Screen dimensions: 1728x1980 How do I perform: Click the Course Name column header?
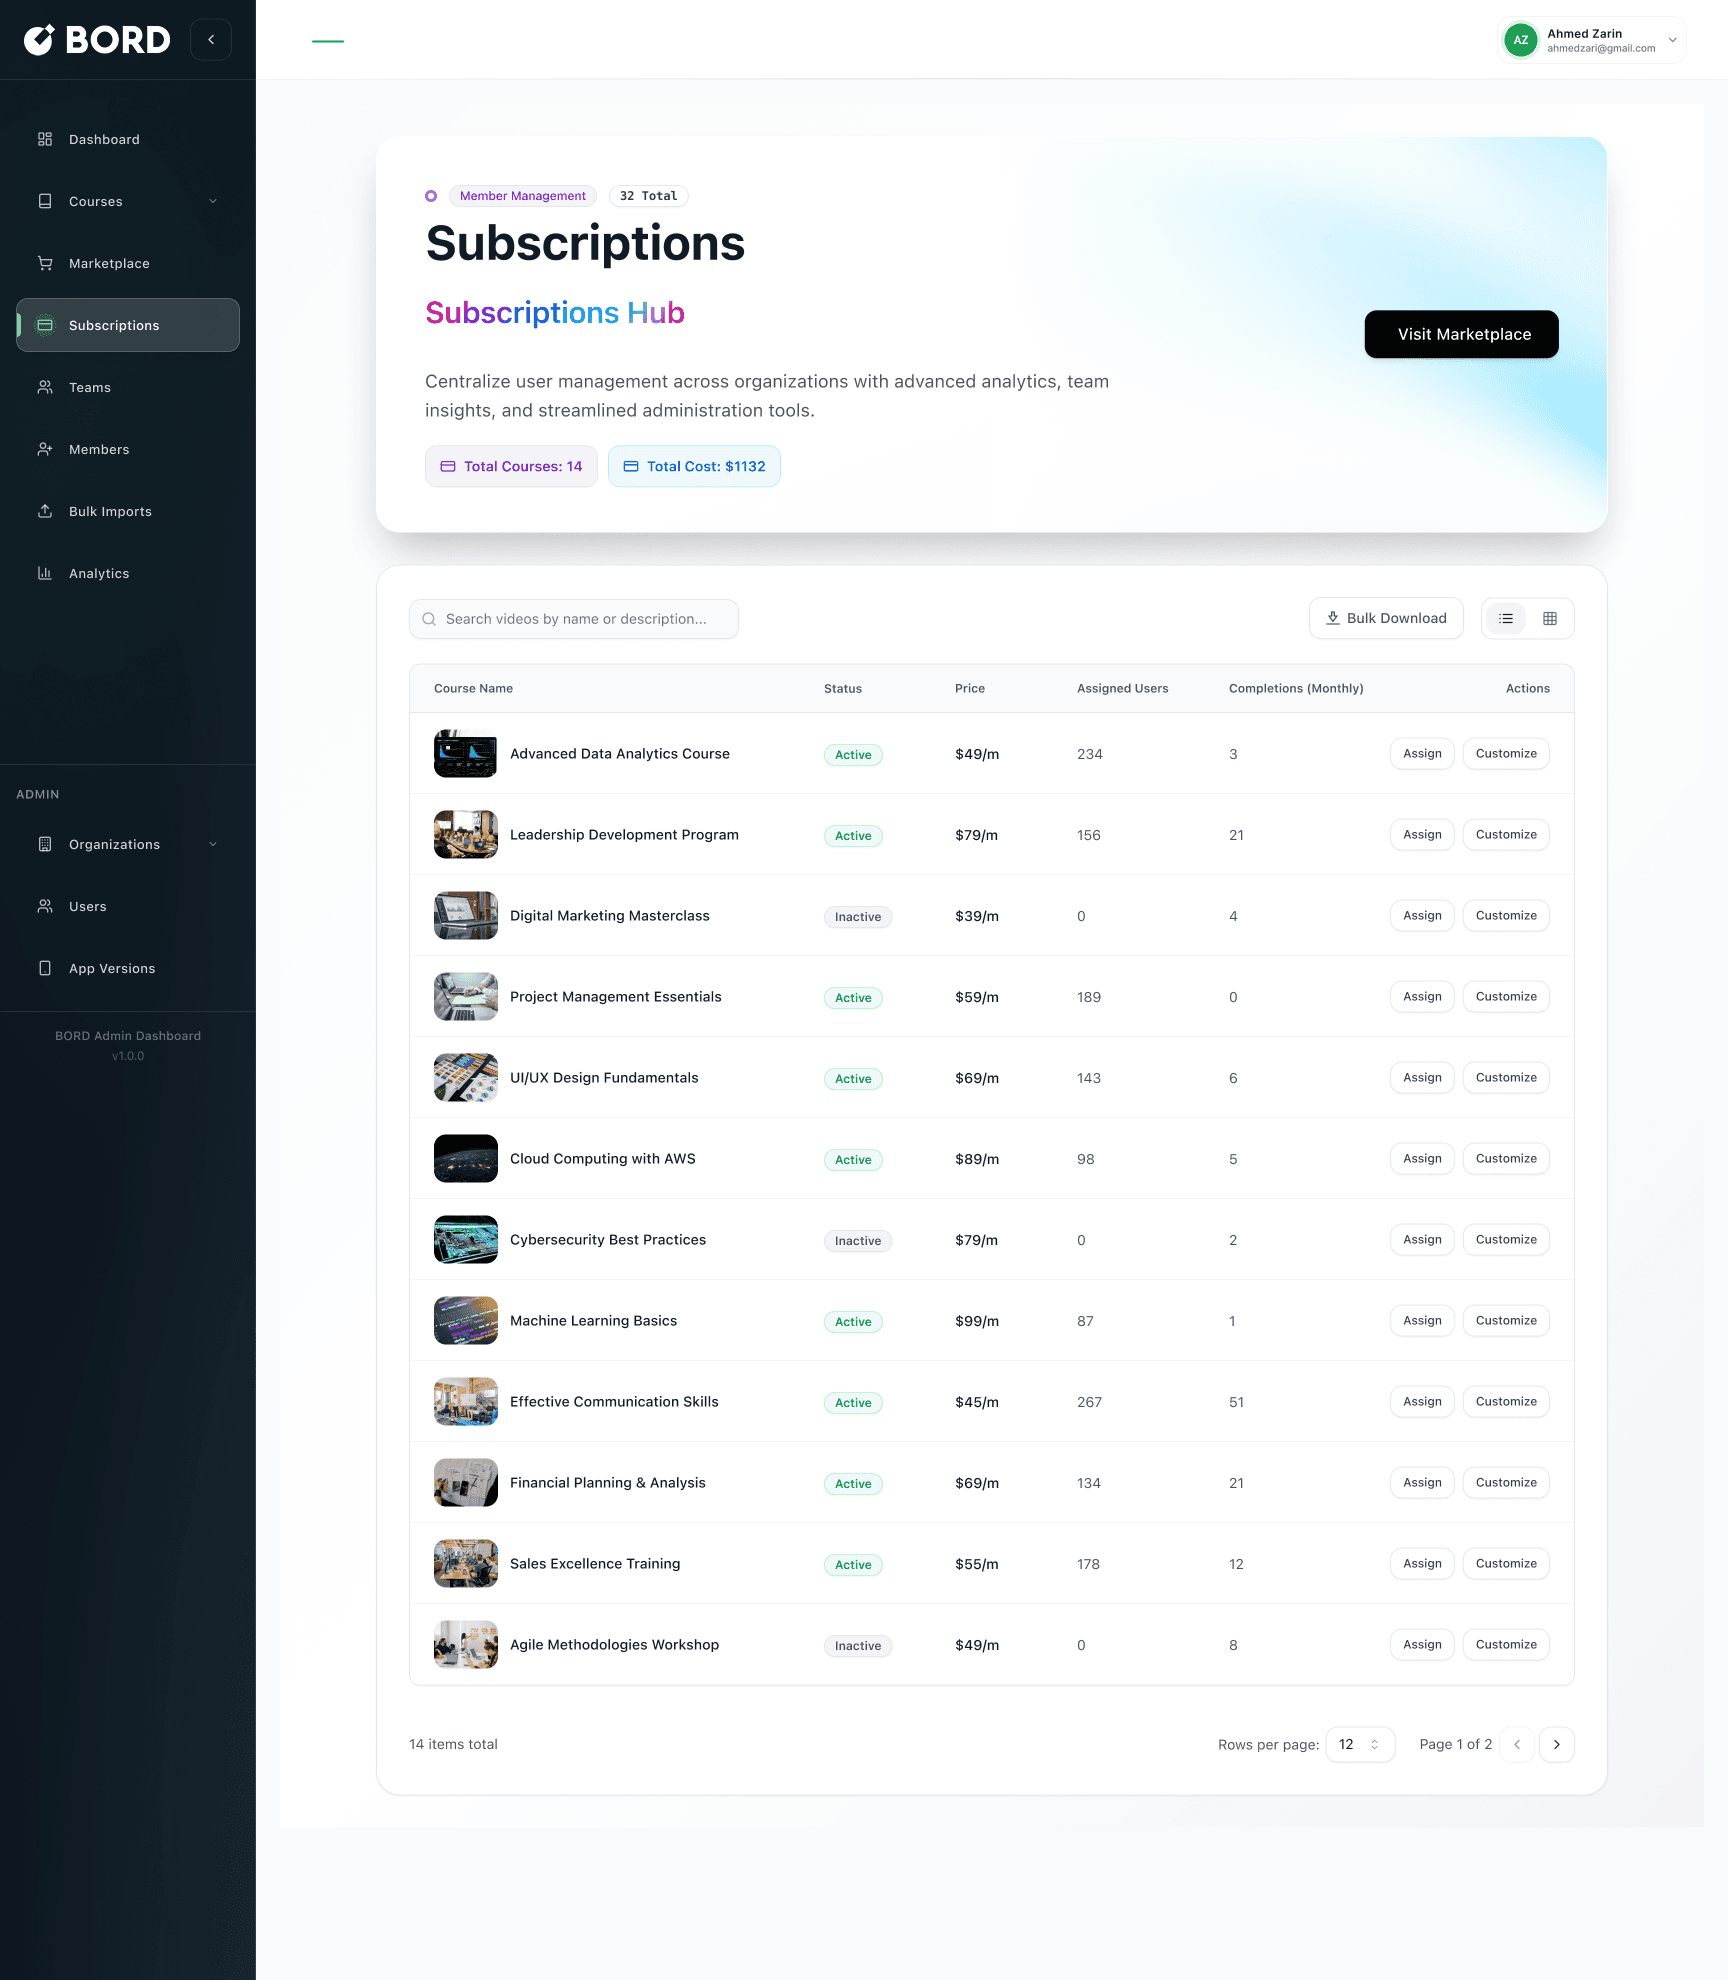pos(473,688)
